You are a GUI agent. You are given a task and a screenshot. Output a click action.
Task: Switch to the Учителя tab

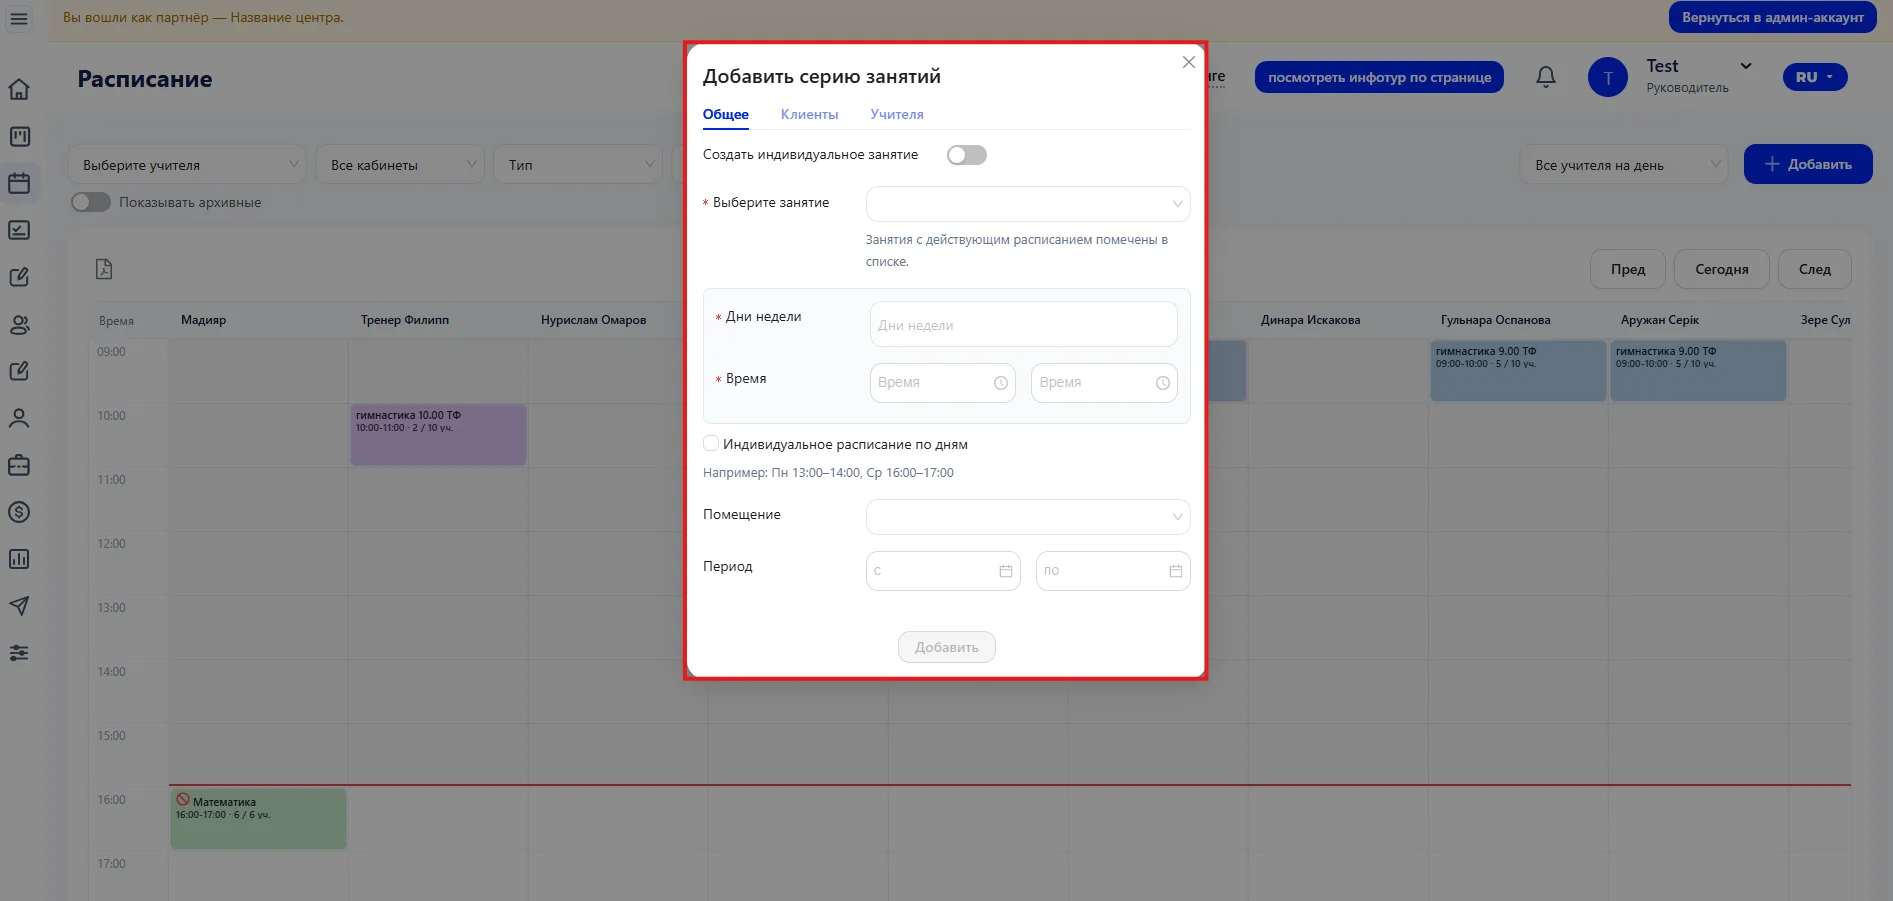(x=896, y=114)
